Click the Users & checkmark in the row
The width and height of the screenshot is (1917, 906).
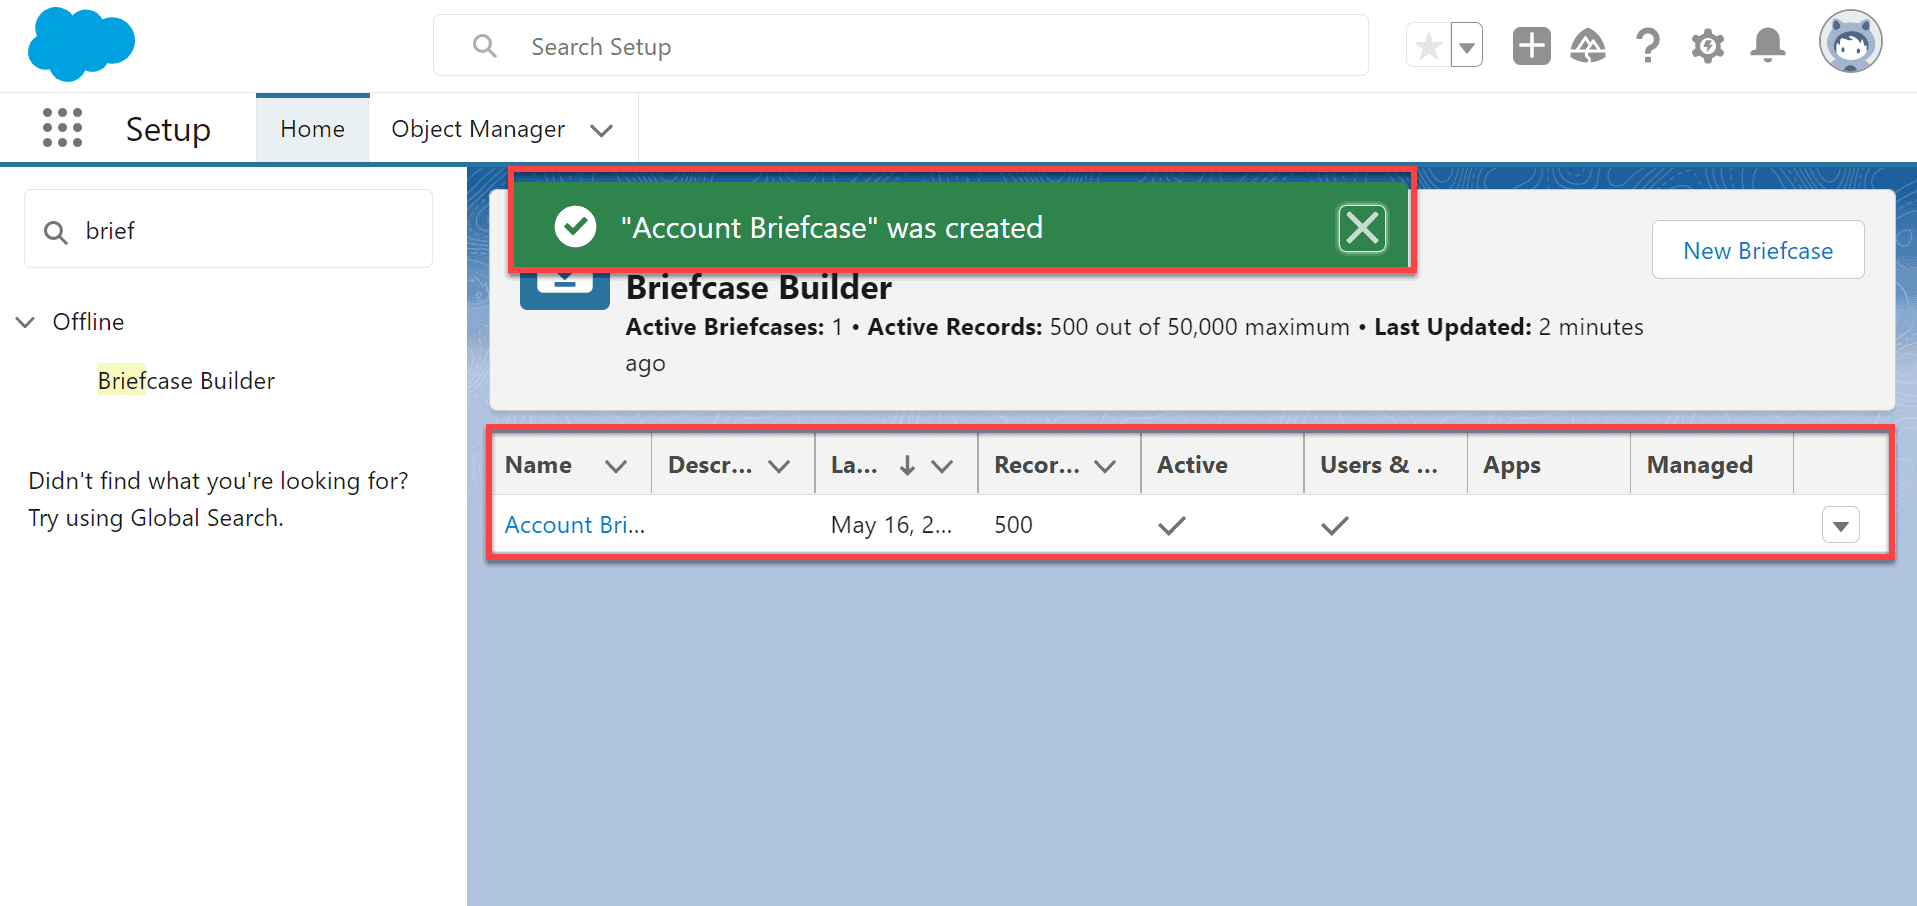point(1334,524)
